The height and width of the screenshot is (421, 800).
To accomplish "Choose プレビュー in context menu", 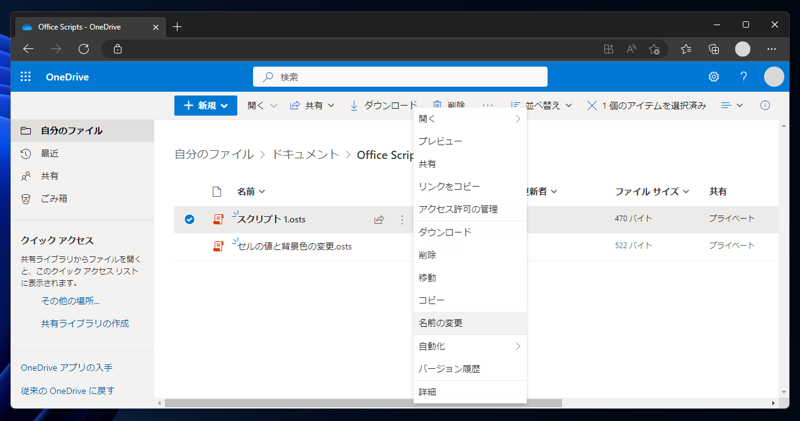I will tap(470, 141).
